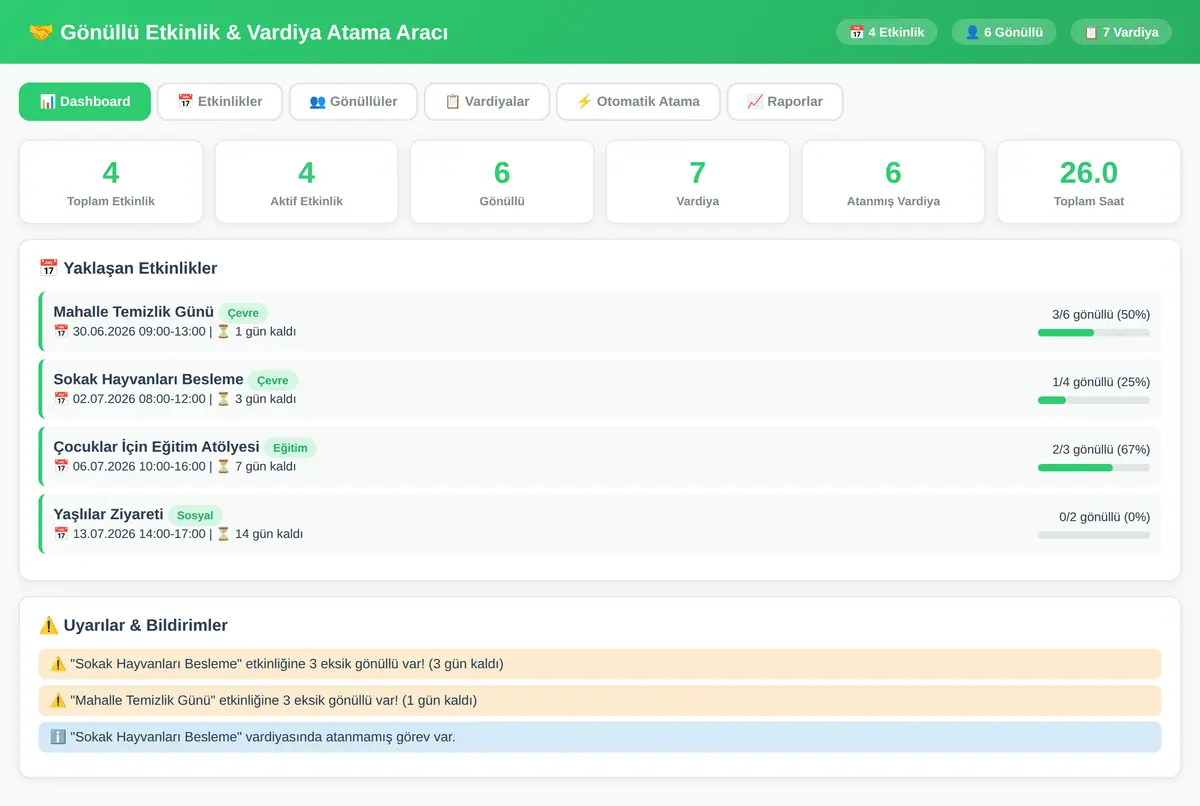The height and width of the screenshot is (806, 1200).
Task: Switch to the Etkinlikler tab
Action: pyautogui.click(x=220, y=101)
